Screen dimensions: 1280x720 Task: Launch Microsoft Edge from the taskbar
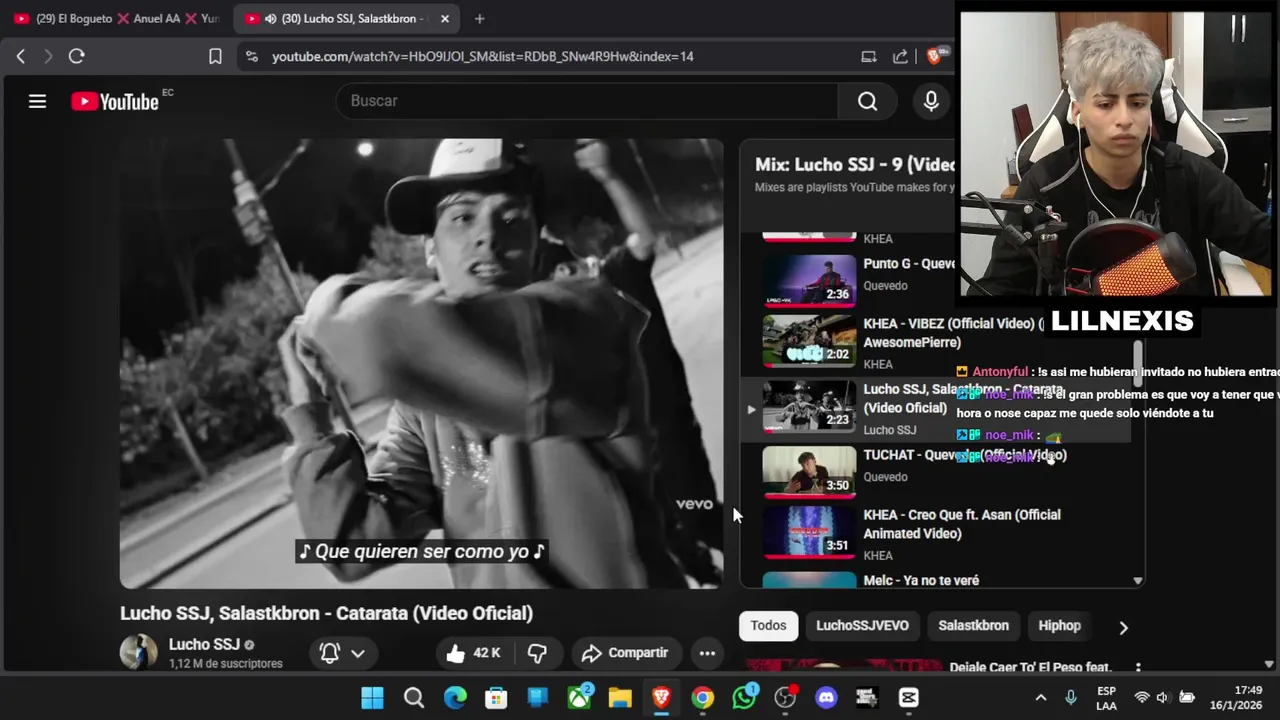pos(455,697)
